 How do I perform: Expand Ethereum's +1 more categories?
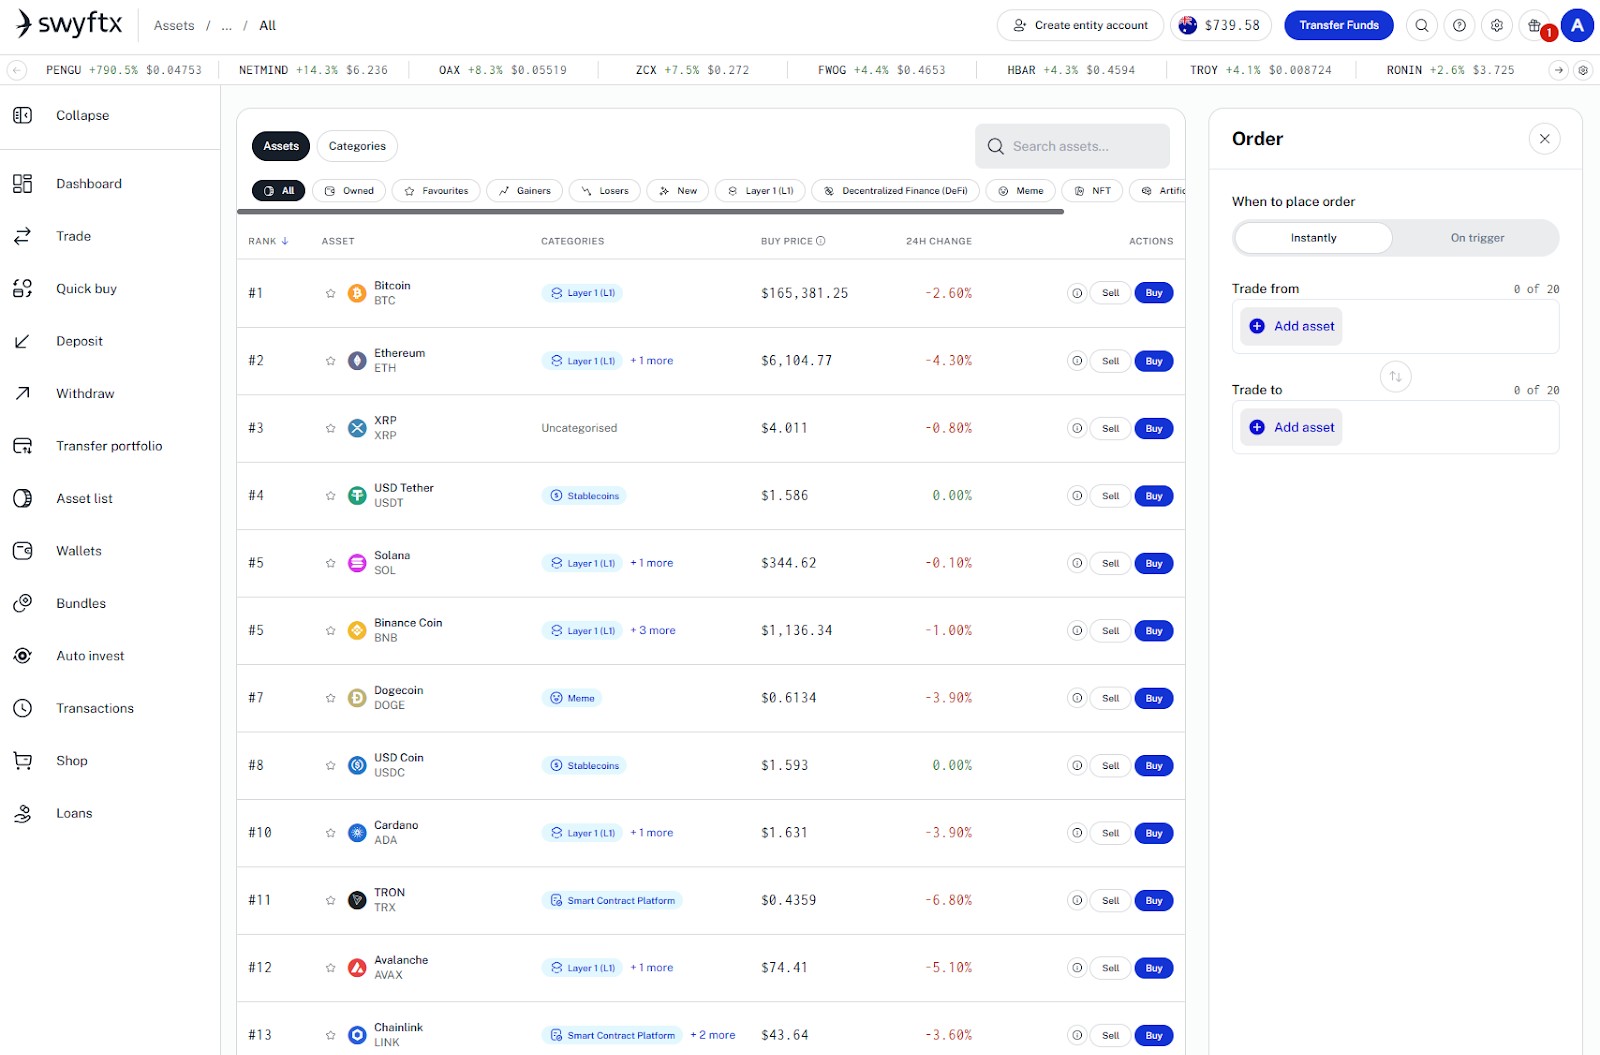(652, 361)
